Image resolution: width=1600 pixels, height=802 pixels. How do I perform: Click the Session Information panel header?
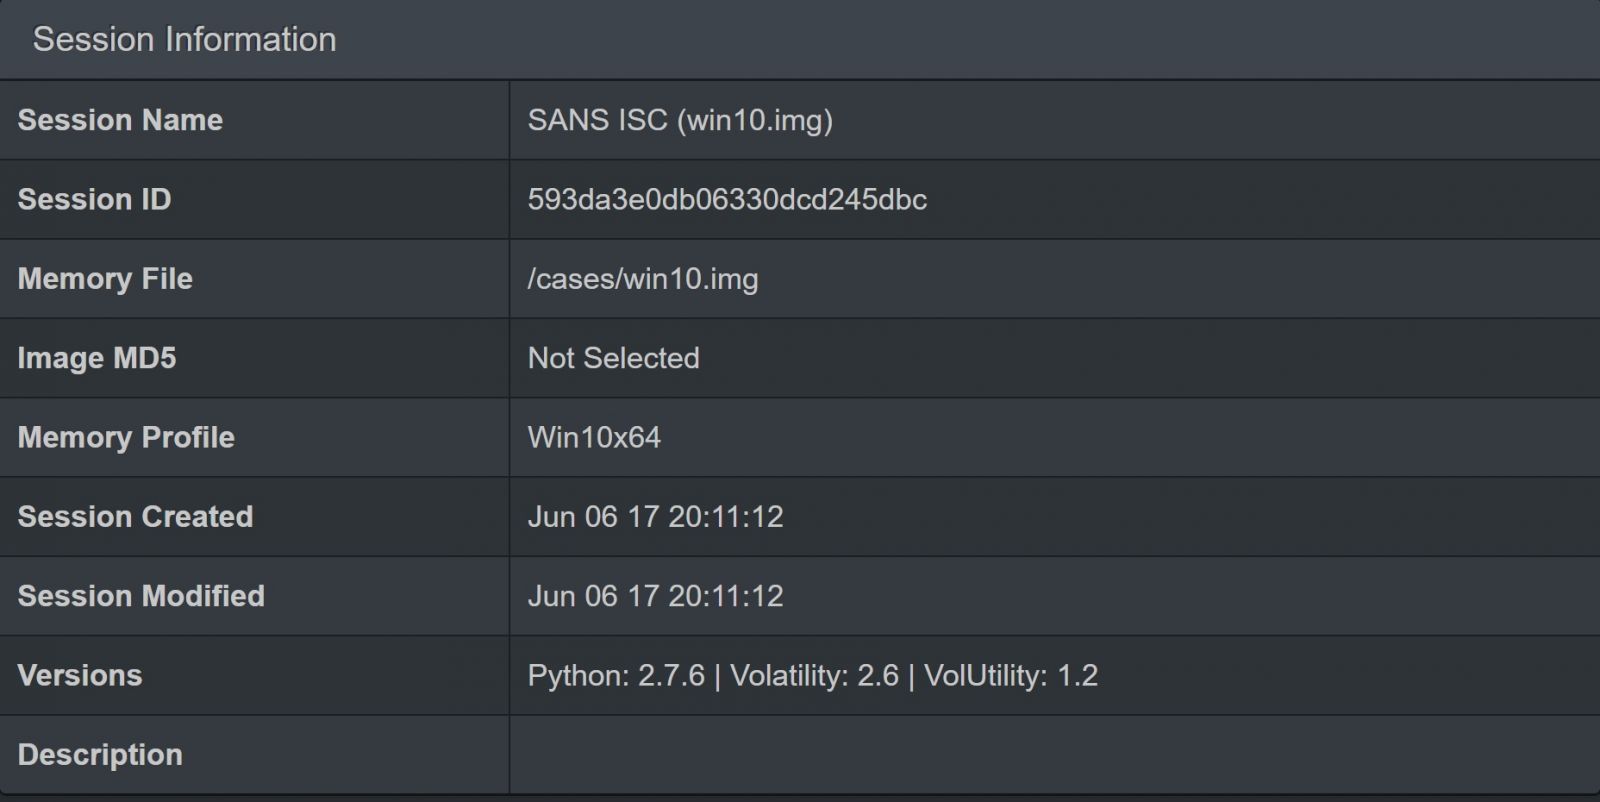(x=800, y=40)
